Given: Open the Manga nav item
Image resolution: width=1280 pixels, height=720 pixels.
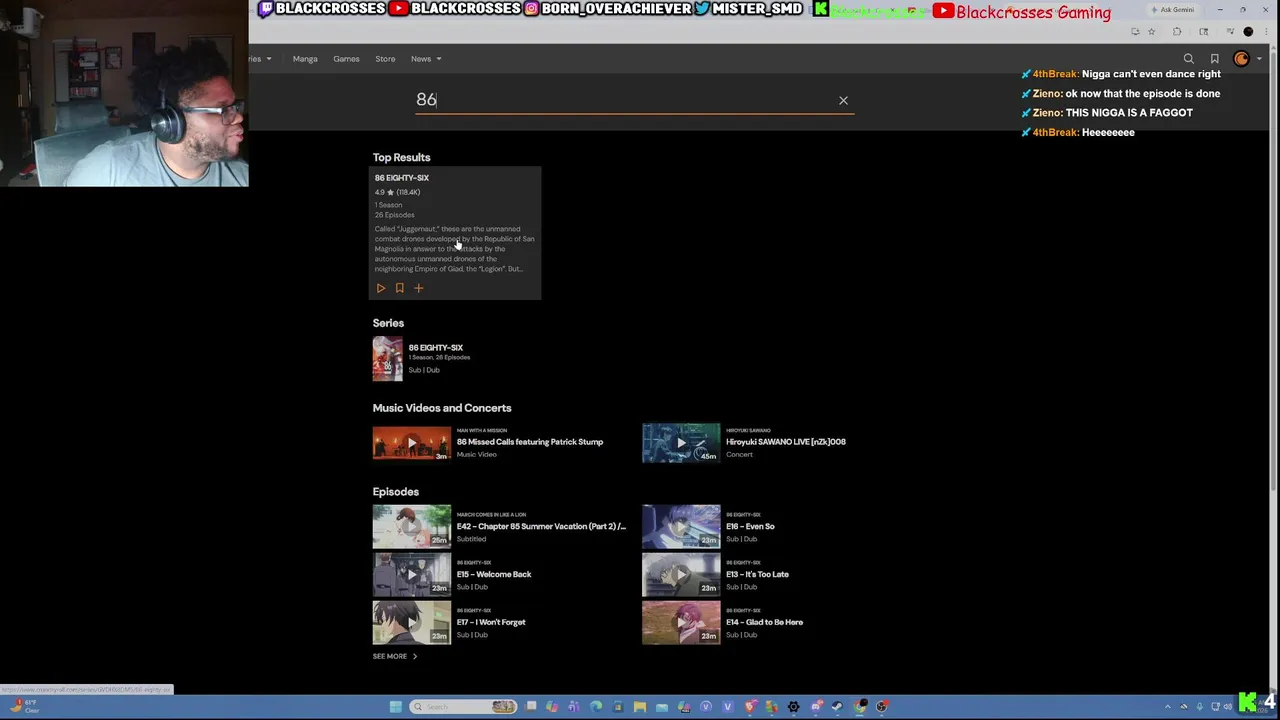Looking at the screenshot, I should click(305, 59).
